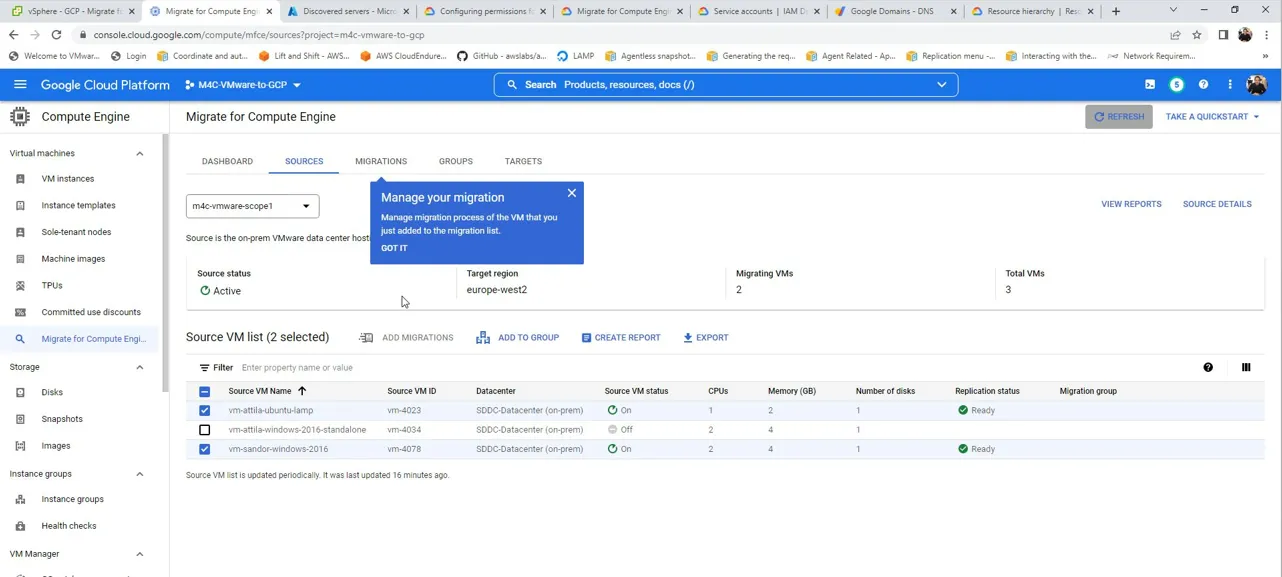Image resolution: width=1282 pixels, height=577 pixels.
Task: Collapse the VM Manager section
Action: pos(140,554)
